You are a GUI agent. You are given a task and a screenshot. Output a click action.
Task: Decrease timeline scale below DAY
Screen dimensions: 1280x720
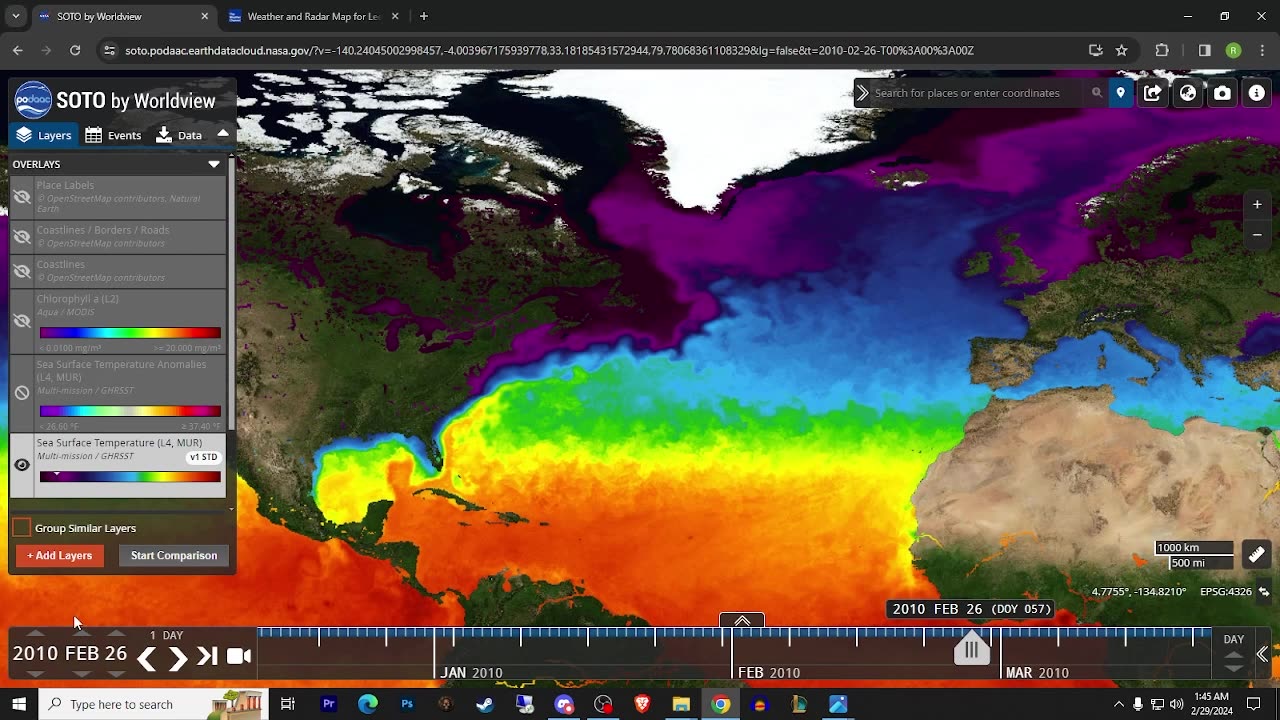(1234, 667)
